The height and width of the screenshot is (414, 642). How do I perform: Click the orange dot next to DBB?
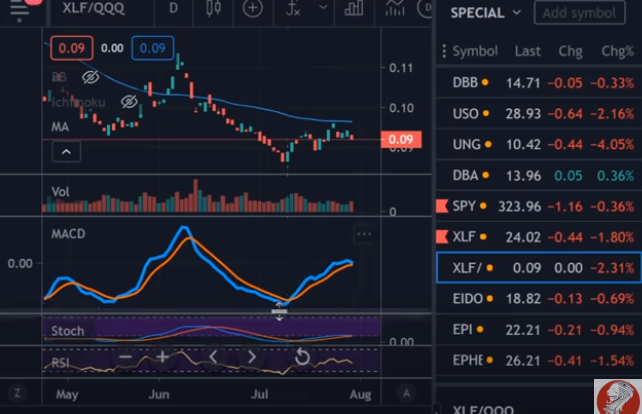click(485, 82)
